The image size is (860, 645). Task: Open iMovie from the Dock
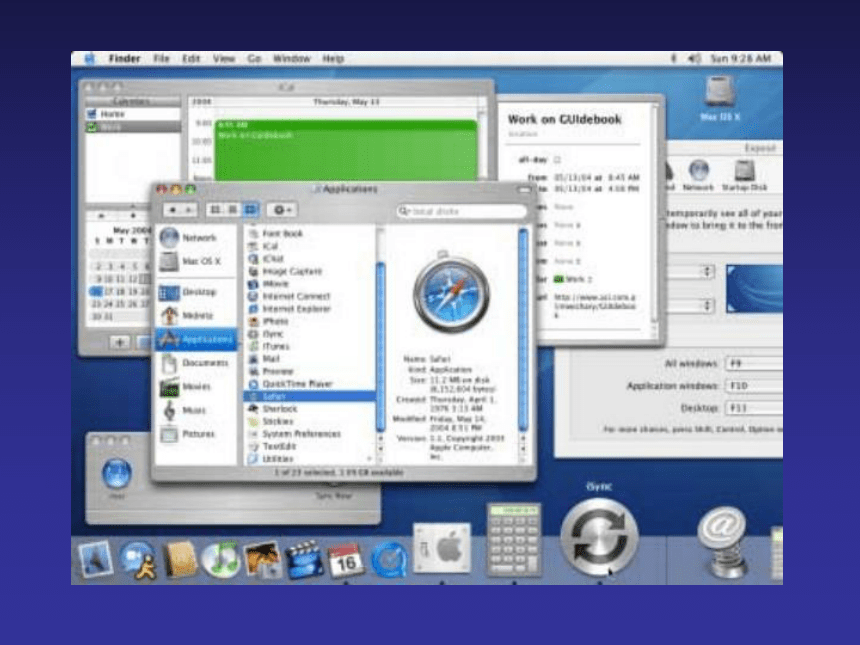(303, 559)
